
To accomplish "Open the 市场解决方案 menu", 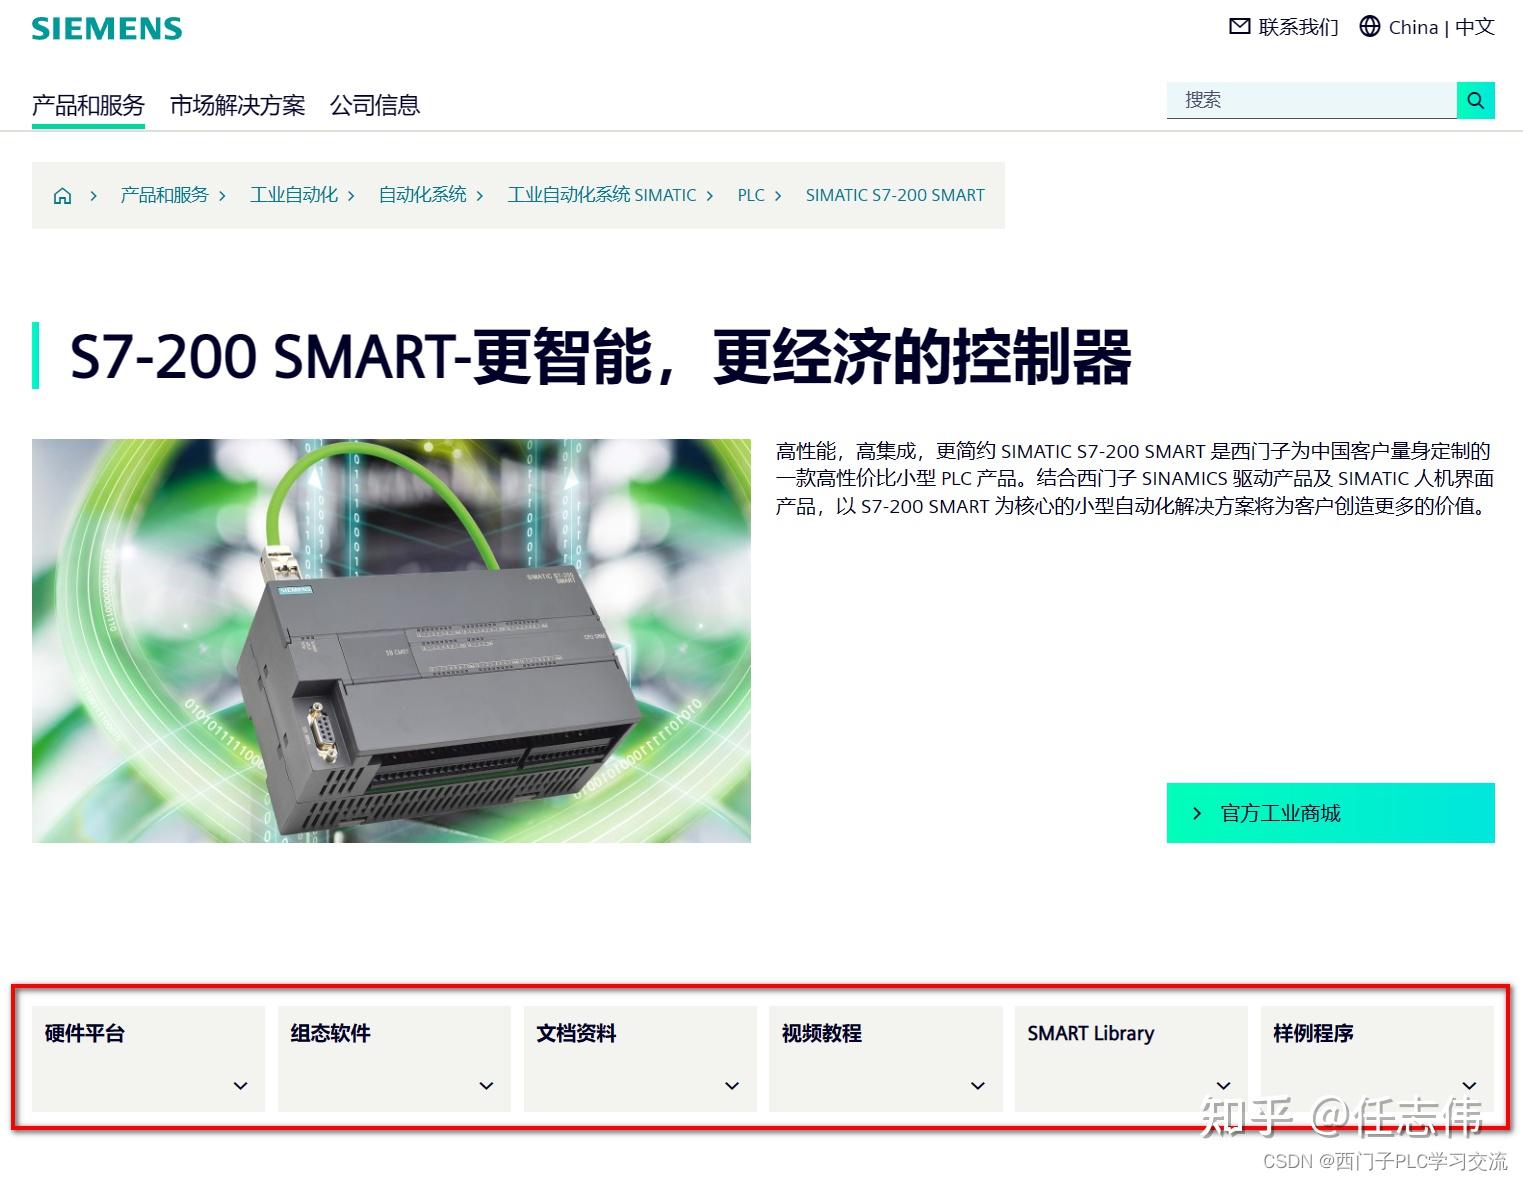I will pyautogui.click(x=236, y=106).
